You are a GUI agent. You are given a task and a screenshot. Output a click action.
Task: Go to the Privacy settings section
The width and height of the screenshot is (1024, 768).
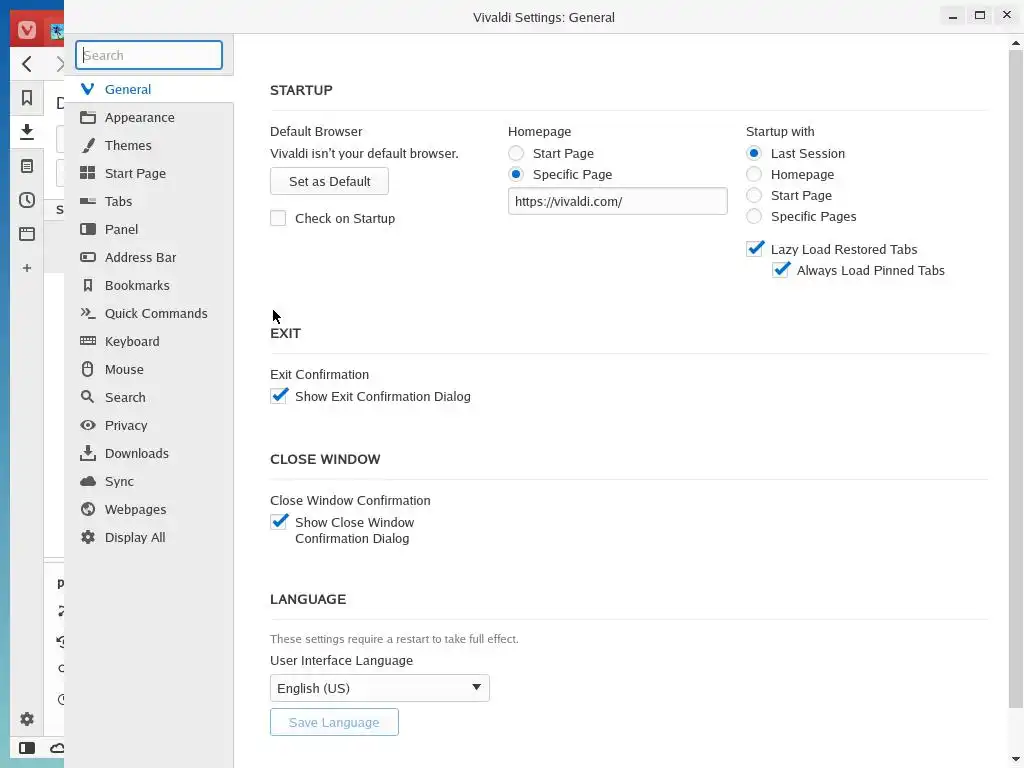(x=125, y=425)
